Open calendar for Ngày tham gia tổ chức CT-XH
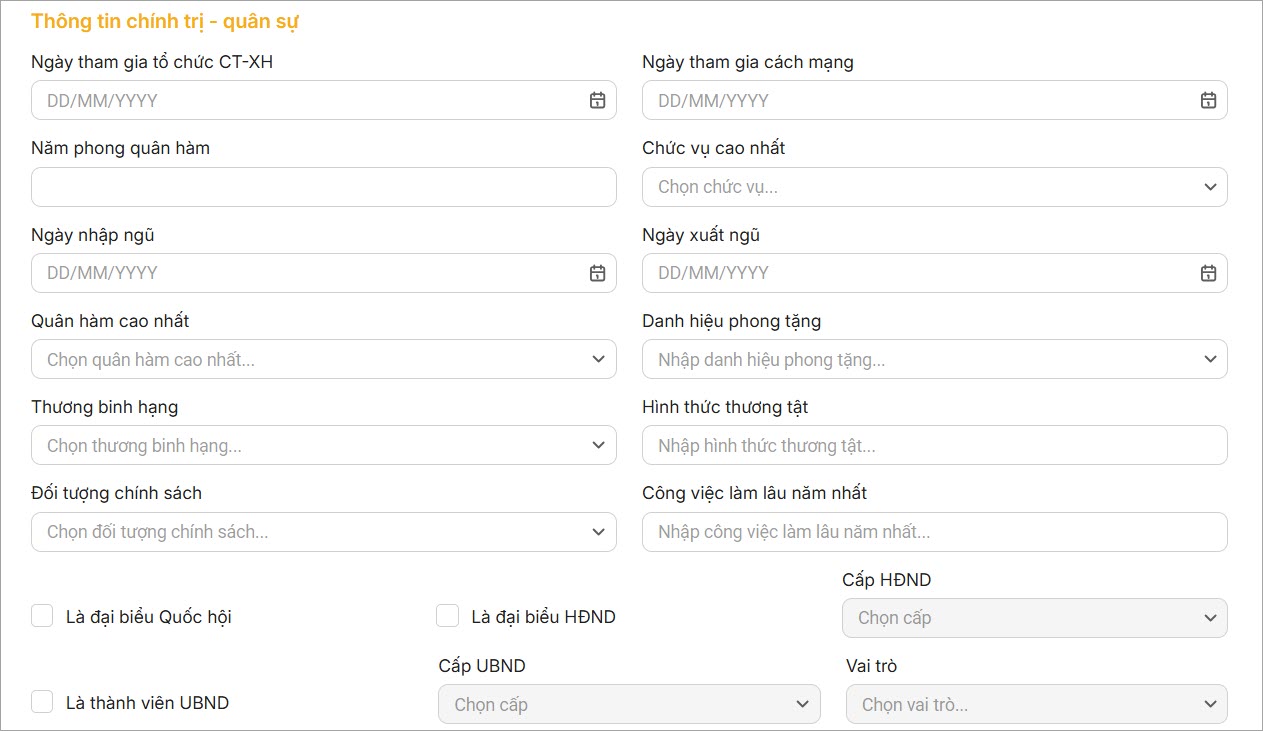The image size is (1263, 731). [597, 100]
